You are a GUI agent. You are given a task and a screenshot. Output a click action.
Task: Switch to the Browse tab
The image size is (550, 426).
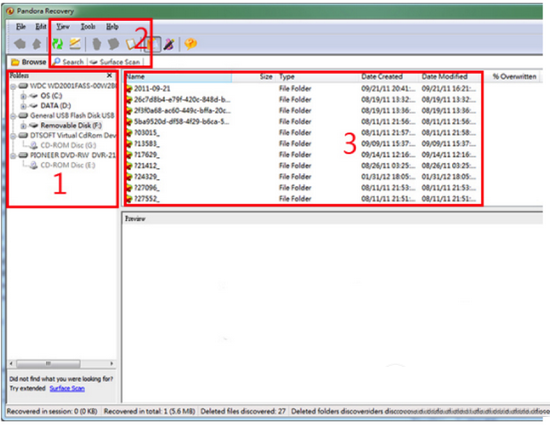(x=28, y=62)
